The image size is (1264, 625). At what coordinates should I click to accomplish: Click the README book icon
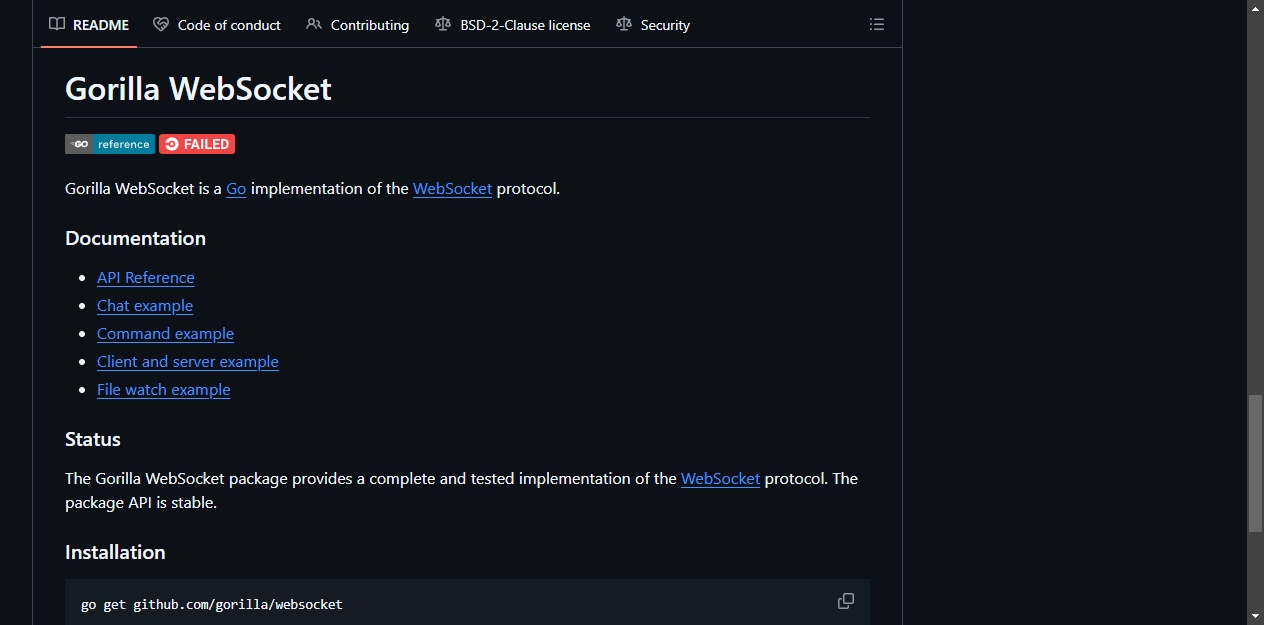(x=57, y=25)
